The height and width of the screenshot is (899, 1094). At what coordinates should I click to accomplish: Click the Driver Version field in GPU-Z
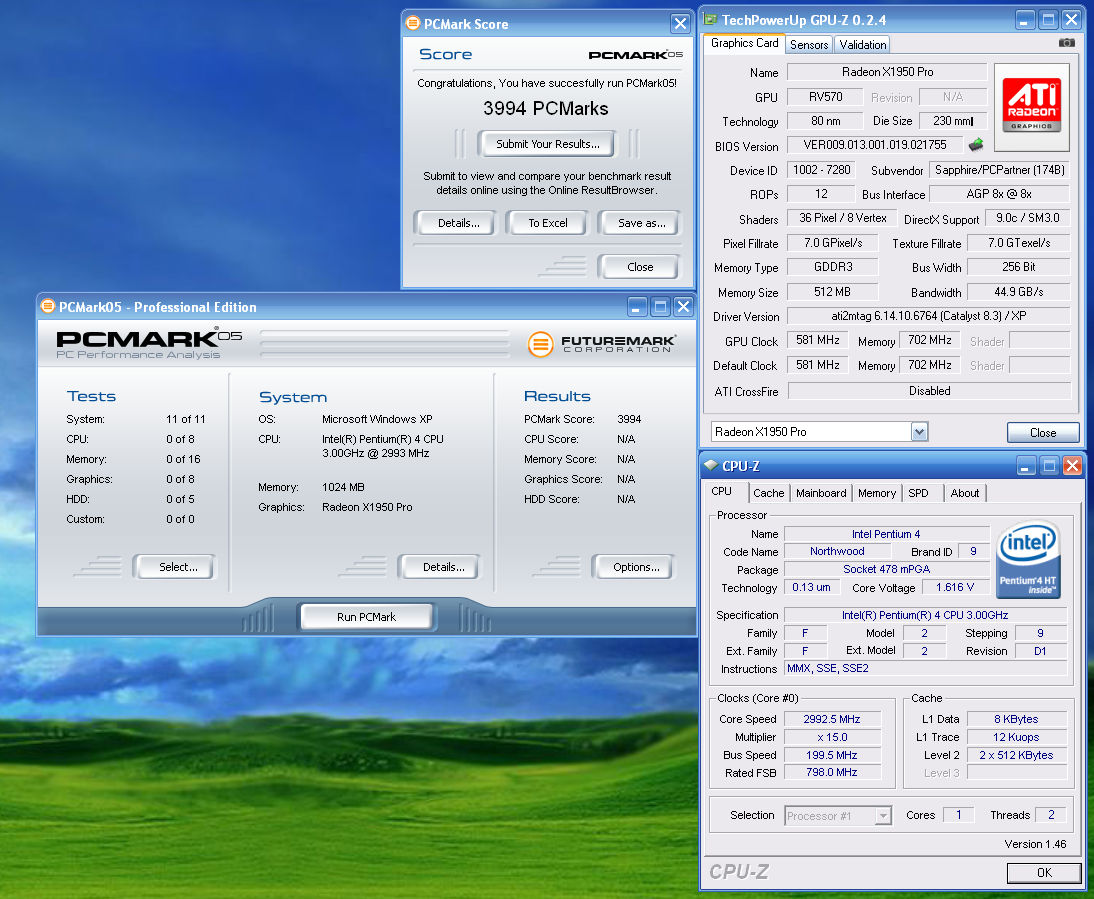click(928, 316)
